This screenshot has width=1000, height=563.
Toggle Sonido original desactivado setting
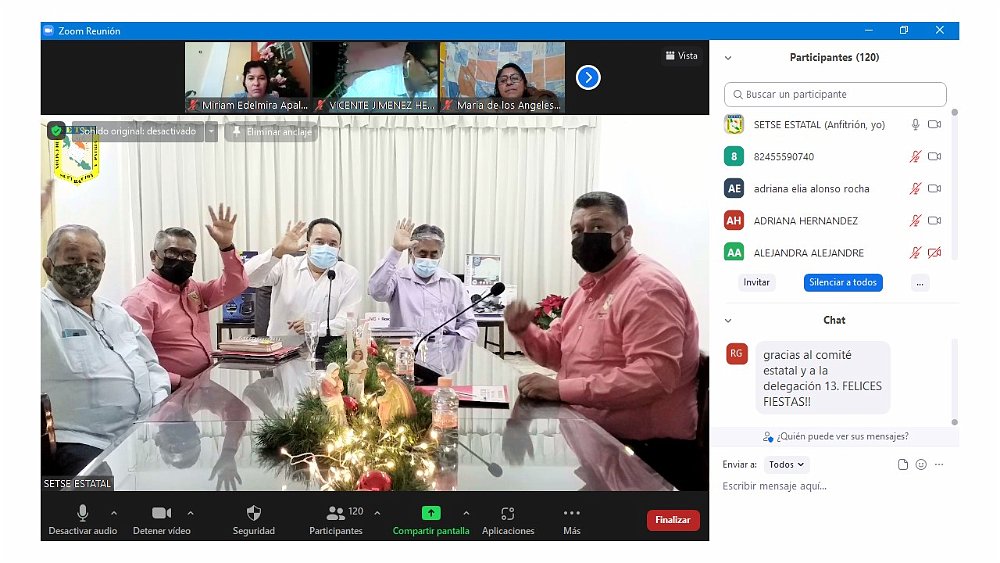(137, 131)
